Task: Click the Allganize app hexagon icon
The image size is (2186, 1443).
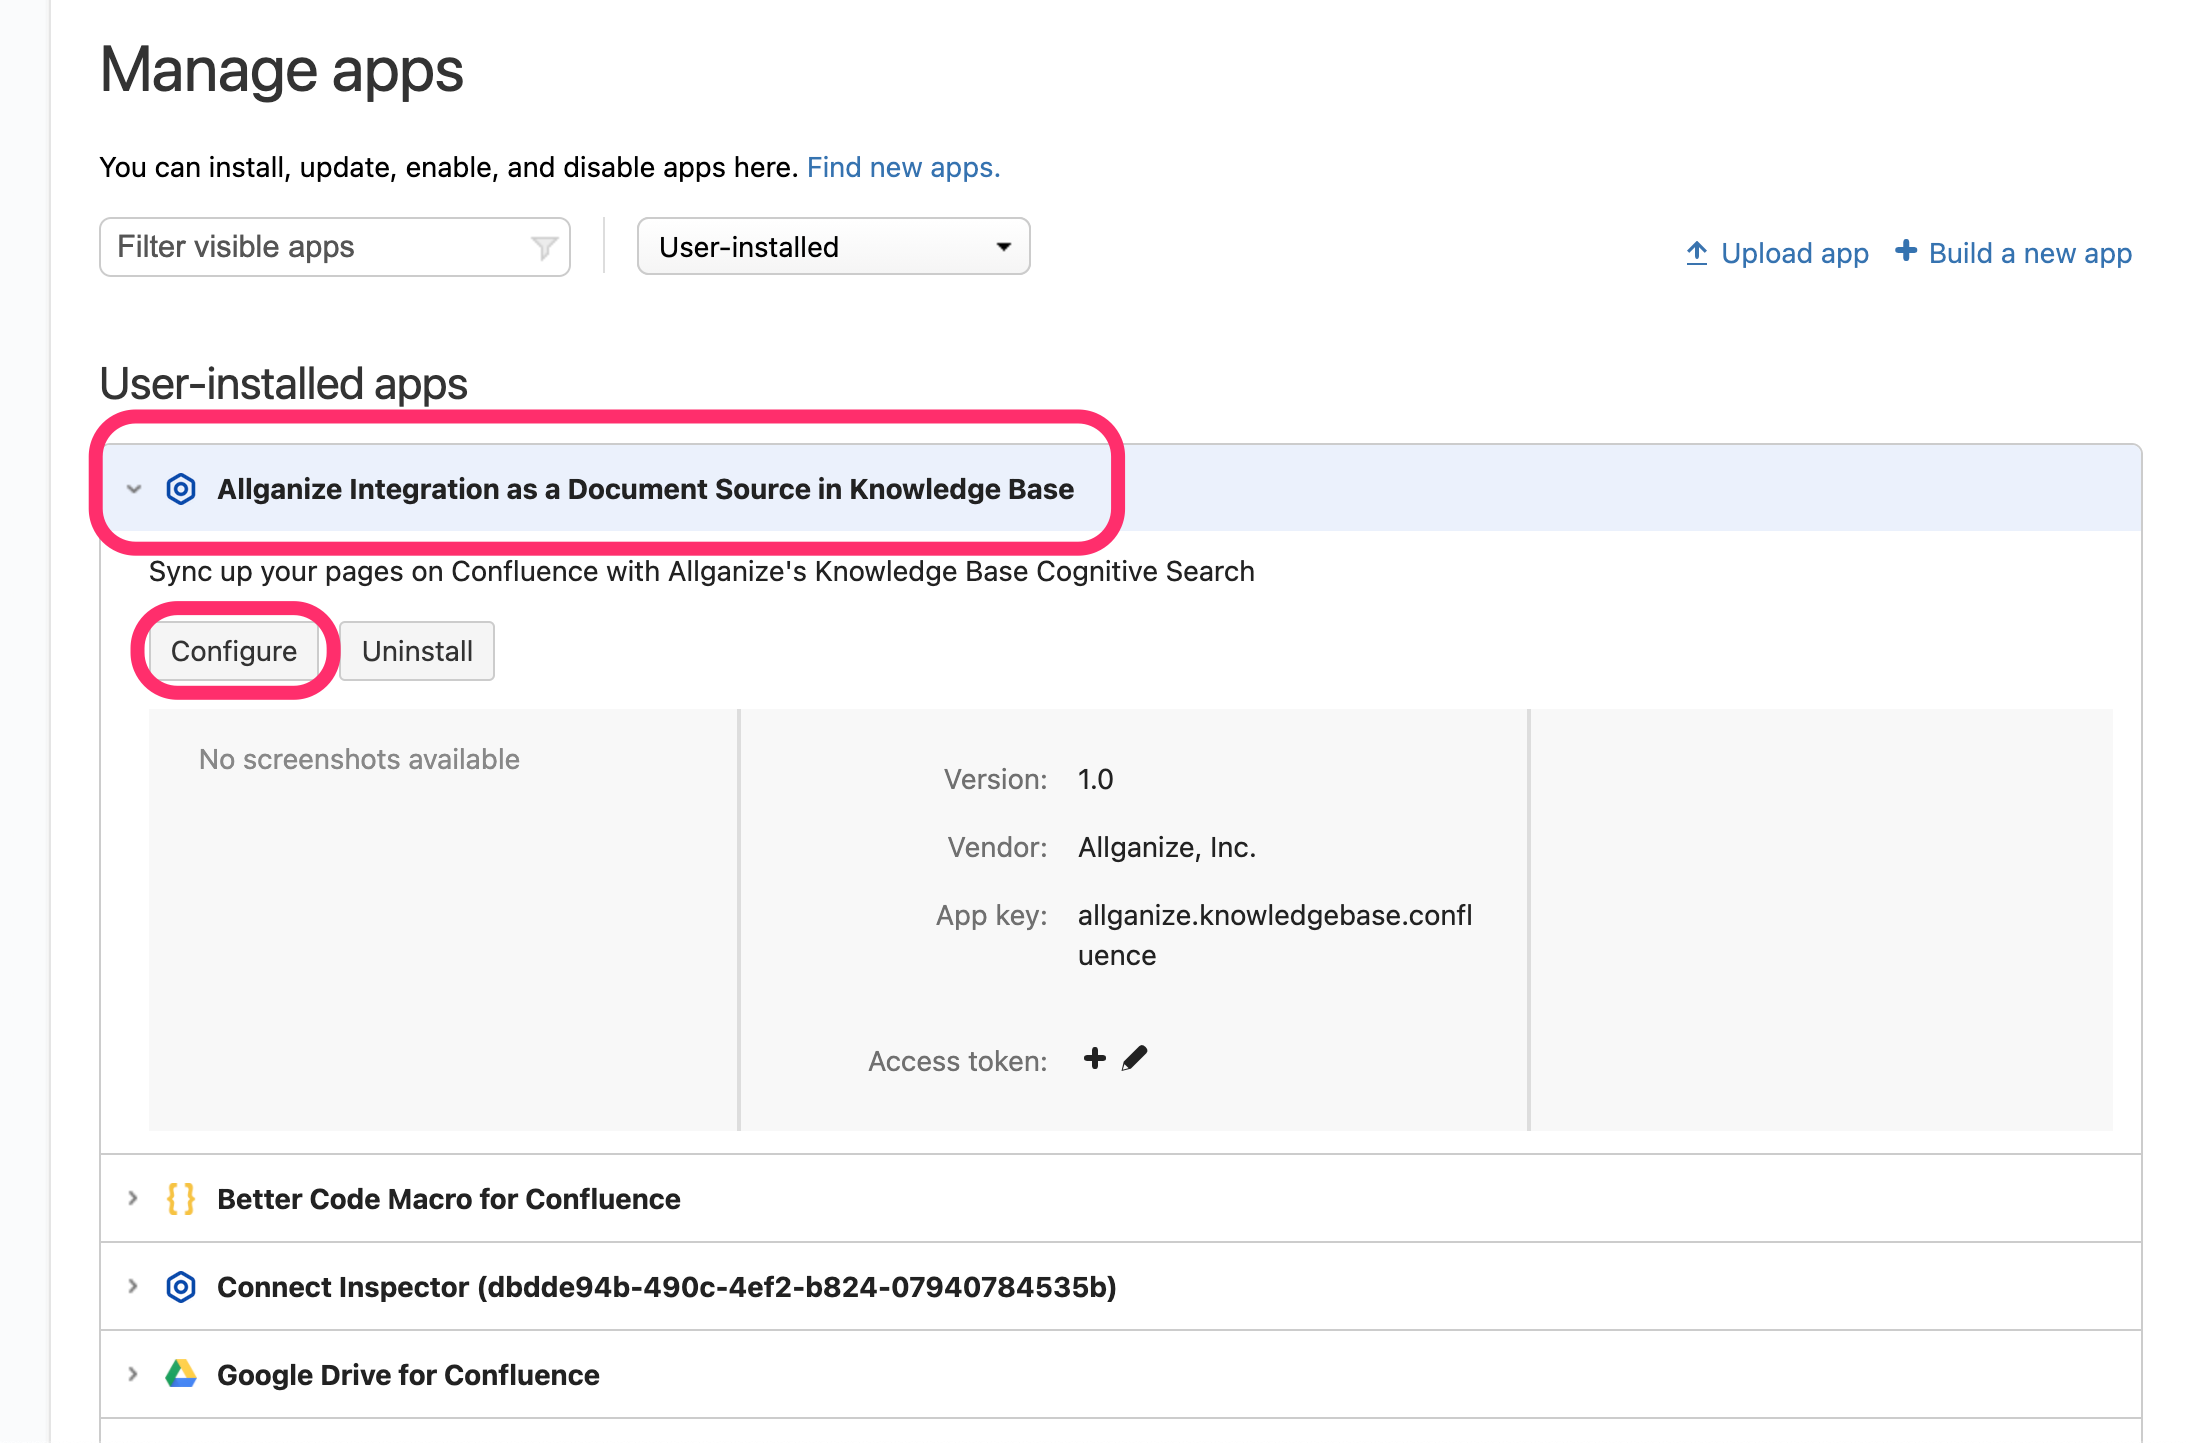Action: coord(181,489)
